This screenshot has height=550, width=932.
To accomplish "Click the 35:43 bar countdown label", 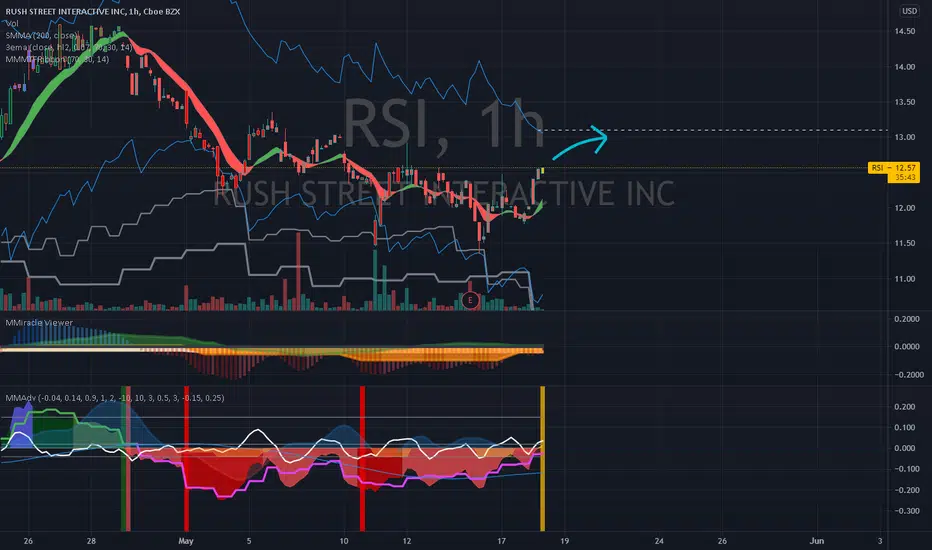I will pyautogui.click(x=905, y=177).
